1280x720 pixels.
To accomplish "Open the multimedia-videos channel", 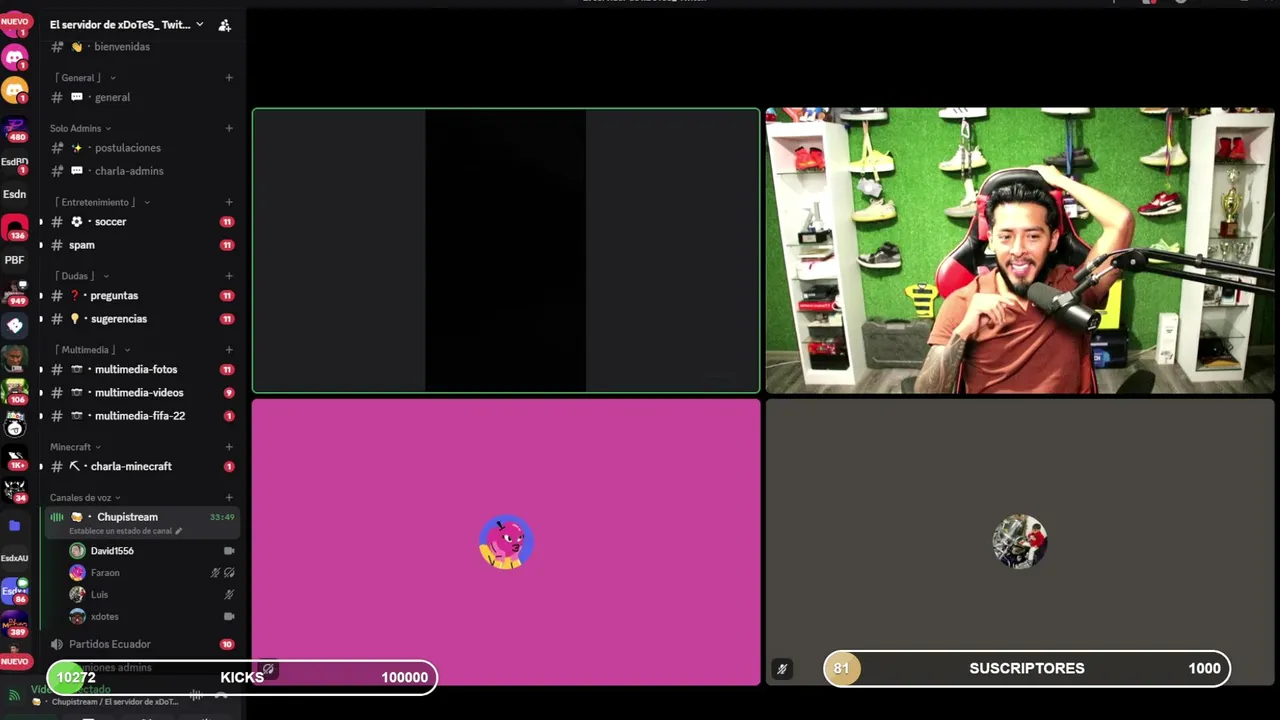I will click(142, 393).
